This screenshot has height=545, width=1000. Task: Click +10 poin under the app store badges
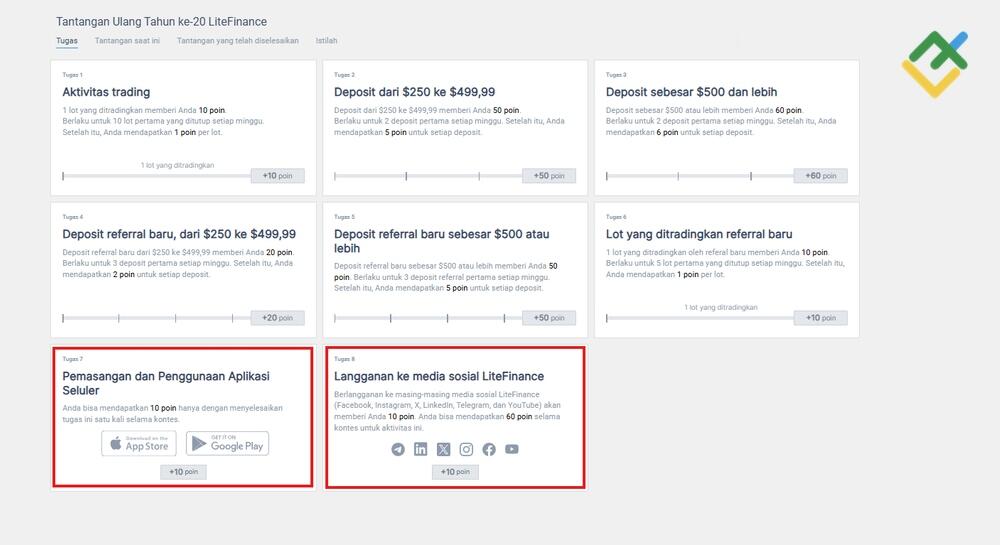tap(184, 472)
